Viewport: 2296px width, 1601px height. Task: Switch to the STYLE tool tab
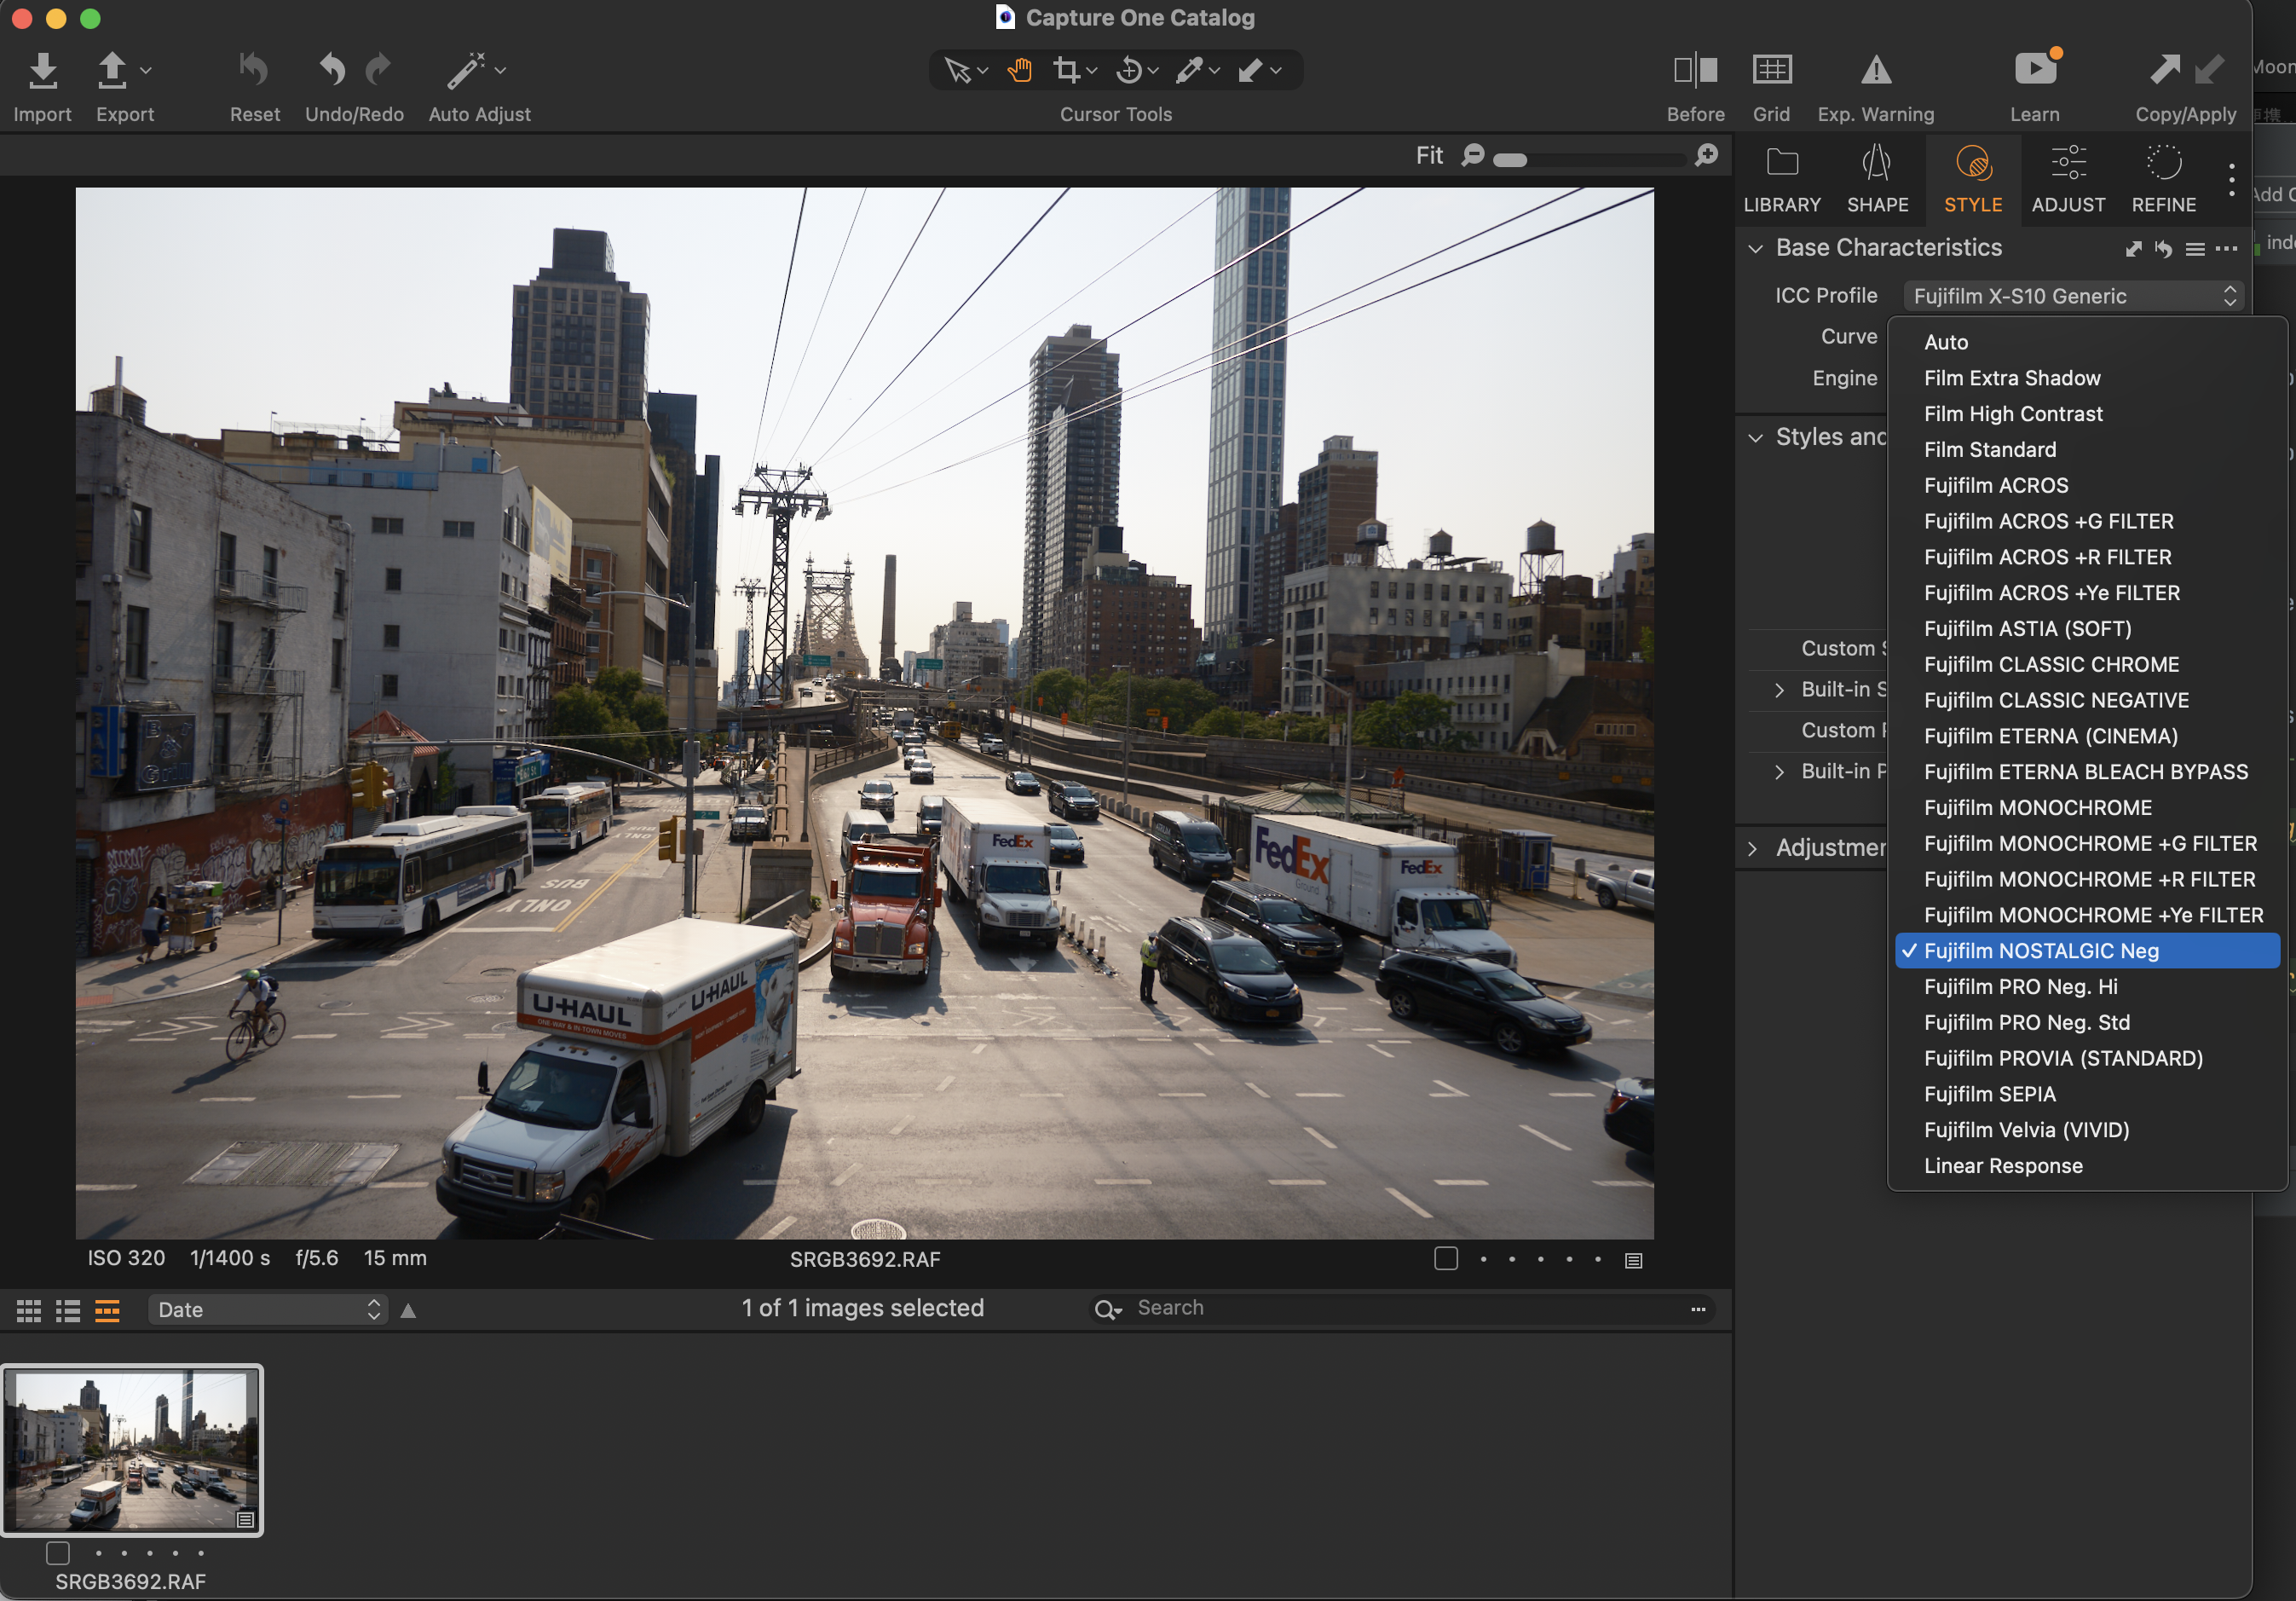click(1973, 180)
